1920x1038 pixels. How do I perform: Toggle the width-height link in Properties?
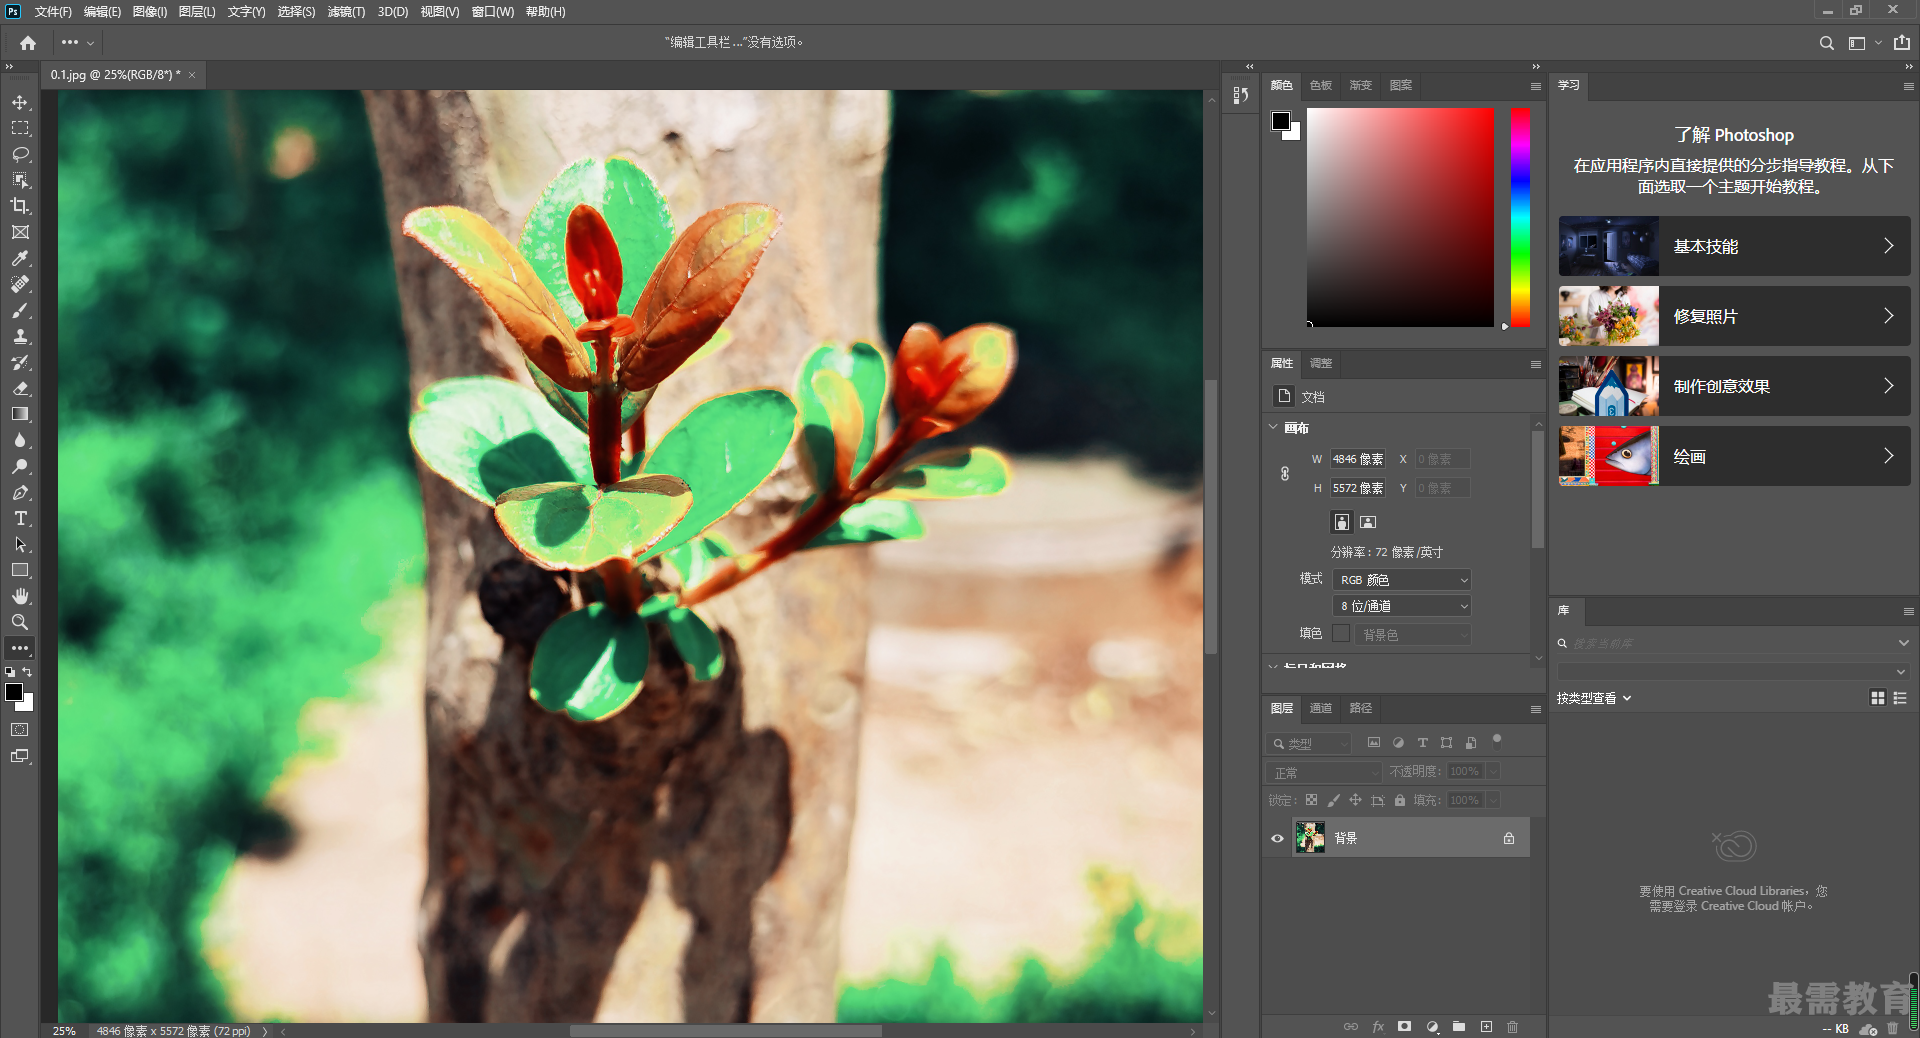(x=1285, y=473)
